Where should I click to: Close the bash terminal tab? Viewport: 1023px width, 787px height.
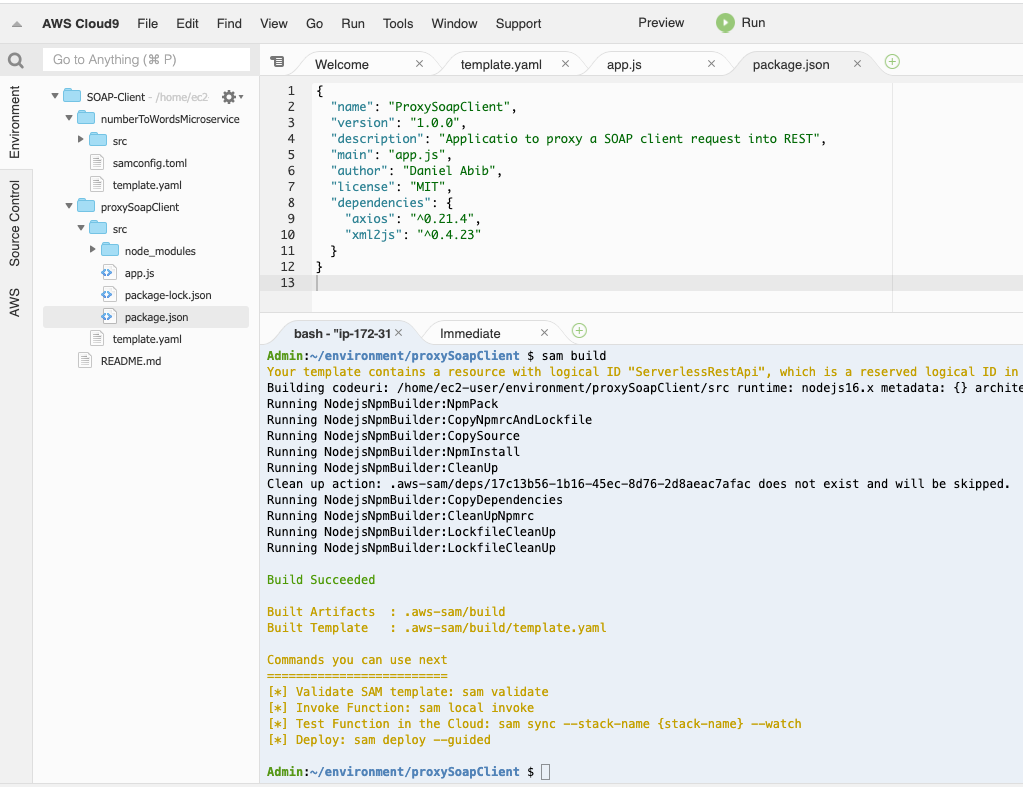click(398, 333)
